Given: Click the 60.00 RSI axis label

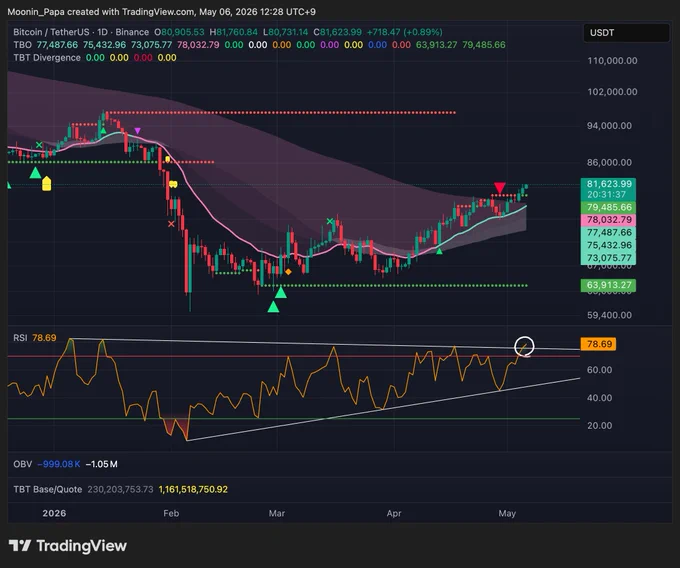Looking at the screenshot, I should pyautogui.click(x=599, y=370).
